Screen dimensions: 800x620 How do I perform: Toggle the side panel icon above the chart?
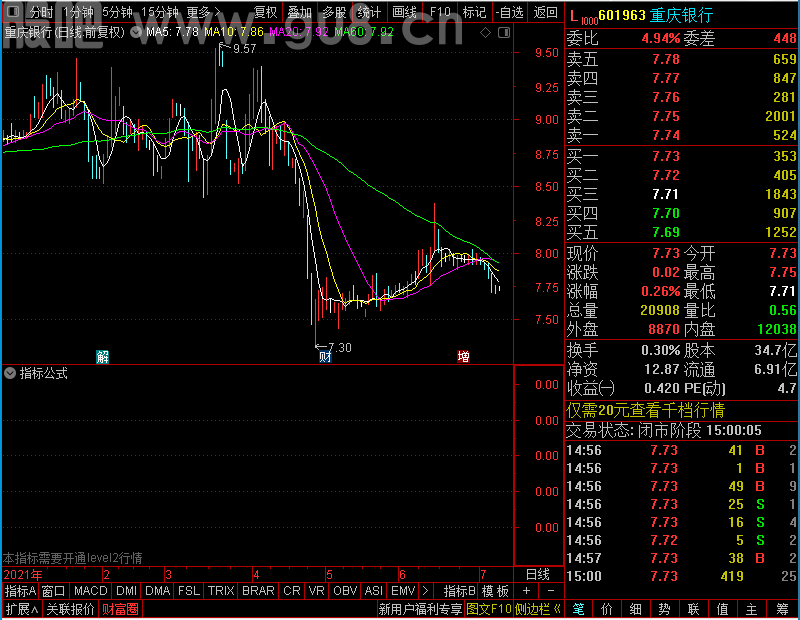(x=504, y=33)
